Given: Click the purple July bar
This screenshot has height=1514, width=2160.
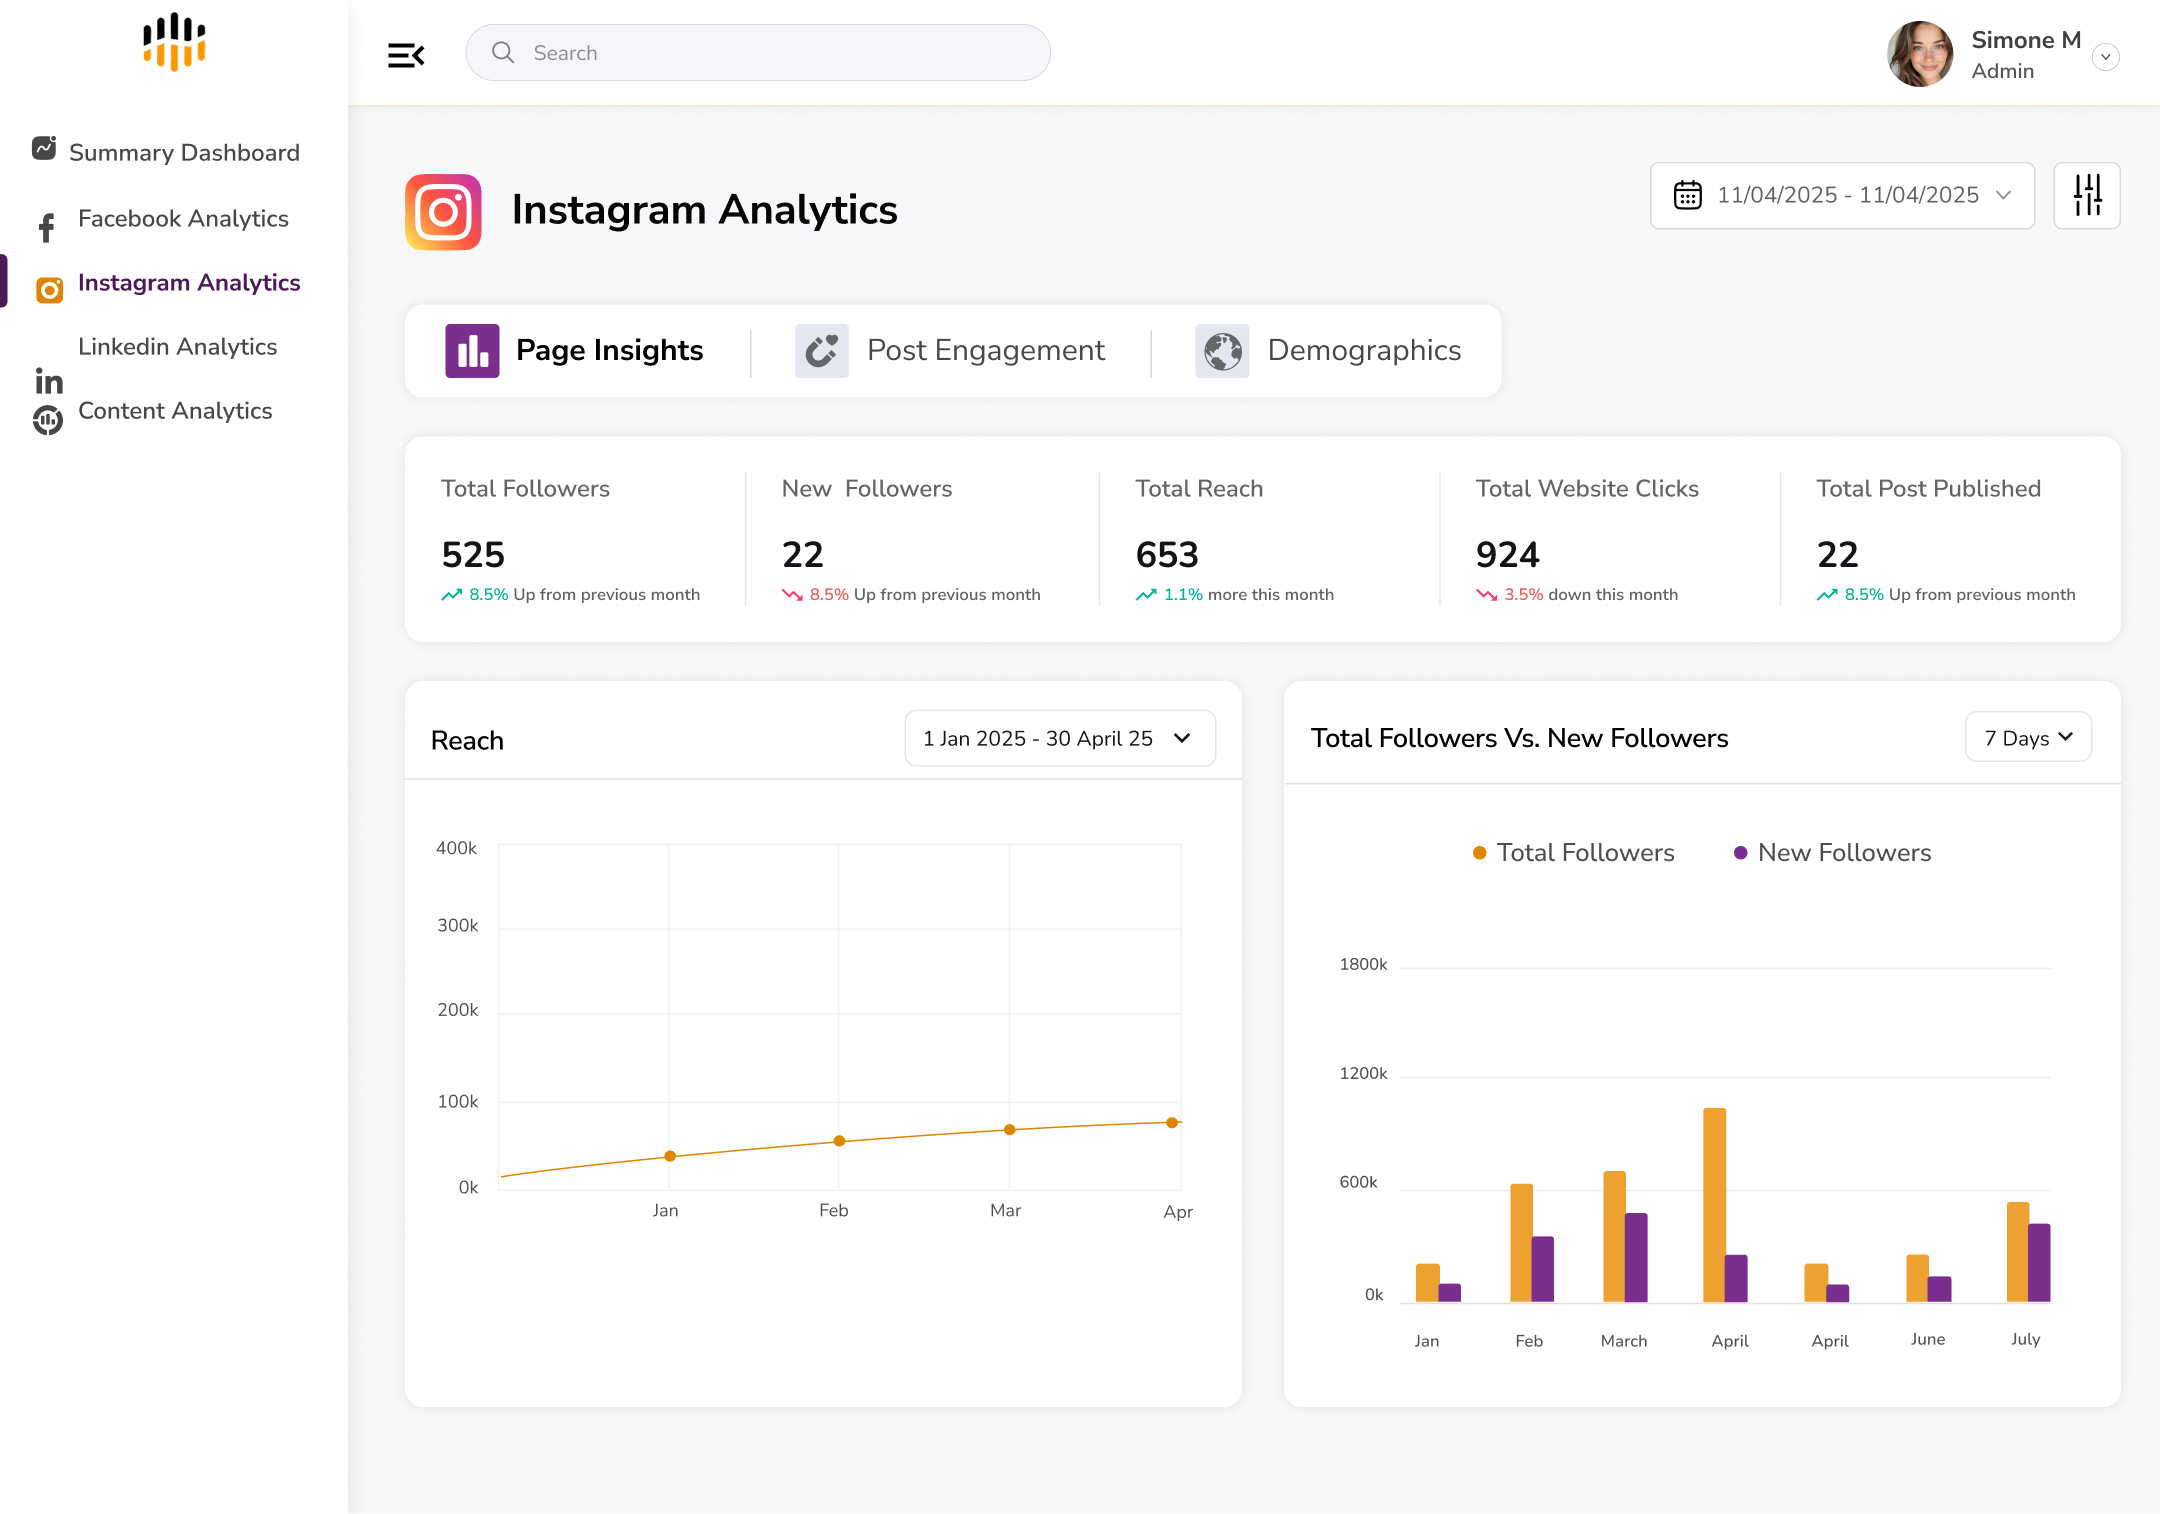Looking at the screenshot, I should click(2039, 1263).
